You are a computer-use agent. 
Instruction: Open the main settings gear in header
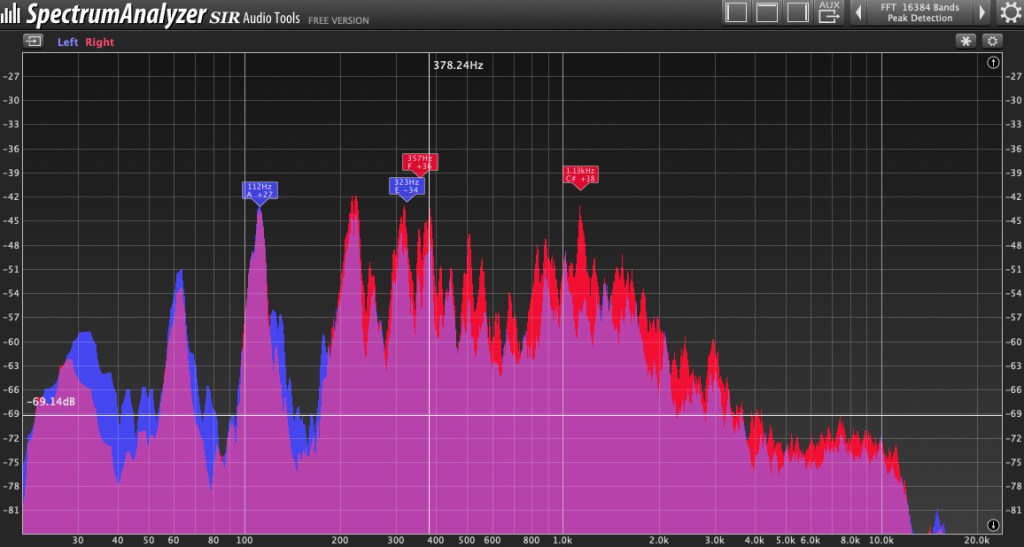[1009, 13]
